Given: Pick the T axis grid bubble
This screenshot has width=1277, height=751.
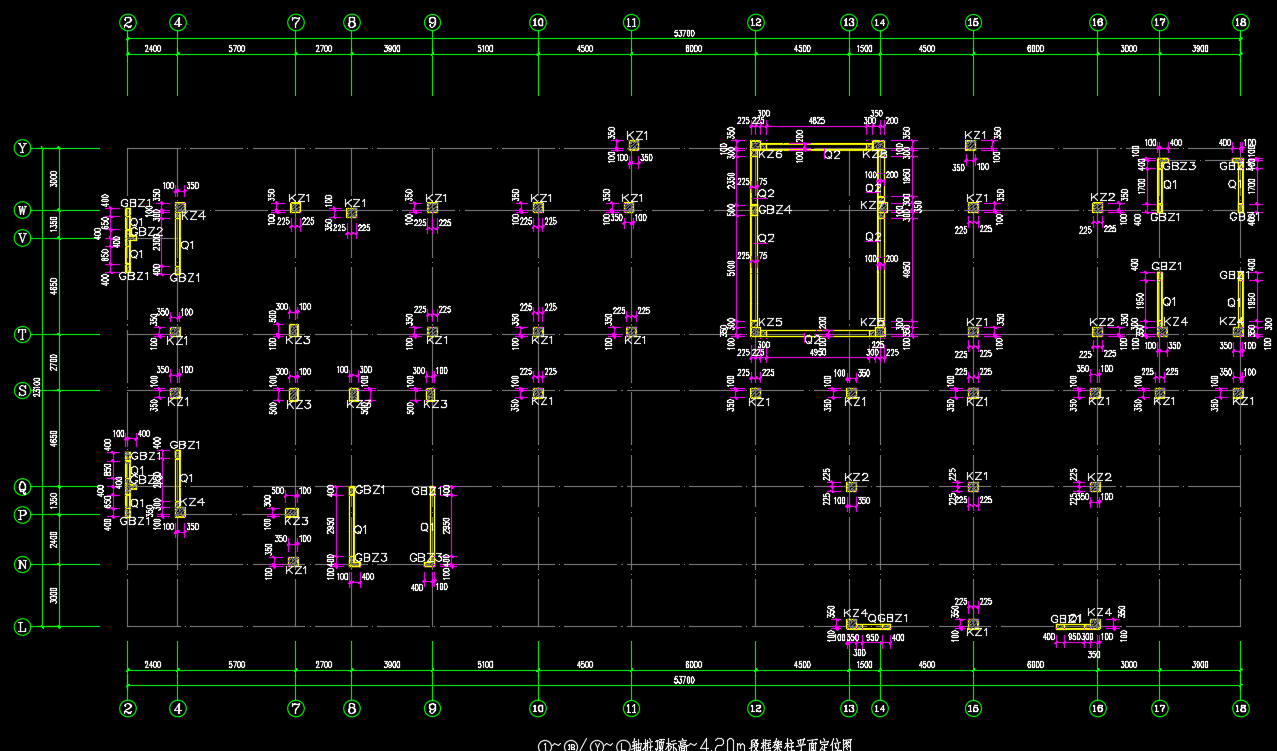Looking at the screenshot, I should click(22, 335).
